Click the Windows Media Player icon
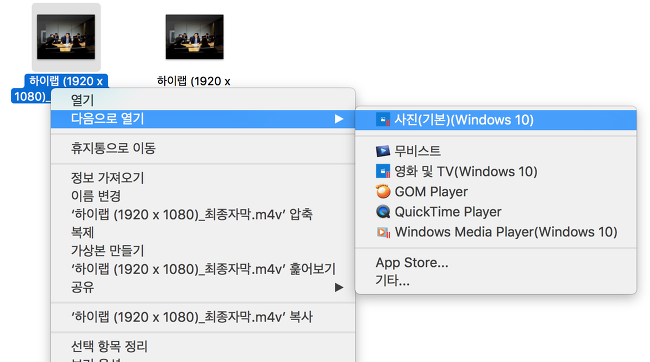 coord(383,232)
